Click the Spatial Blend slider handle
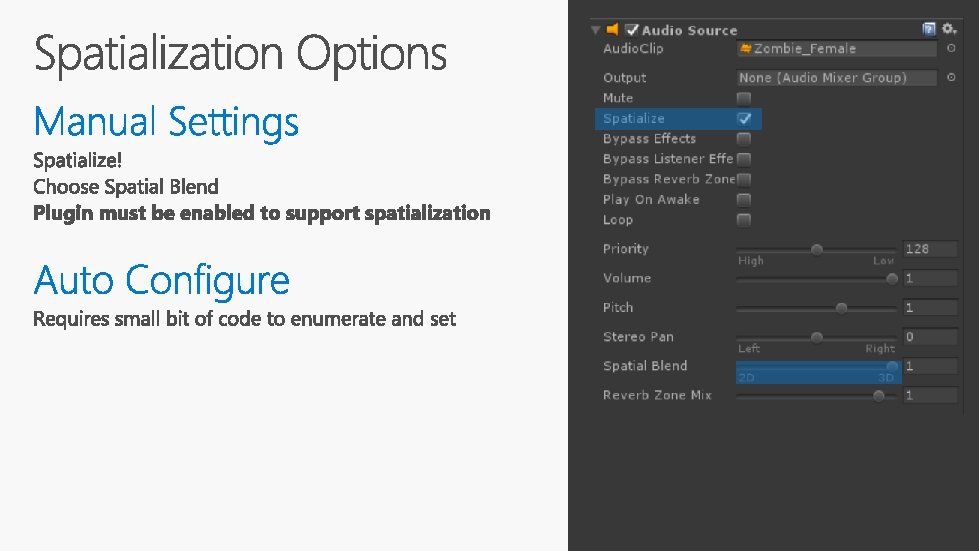 tap(891, 366)
